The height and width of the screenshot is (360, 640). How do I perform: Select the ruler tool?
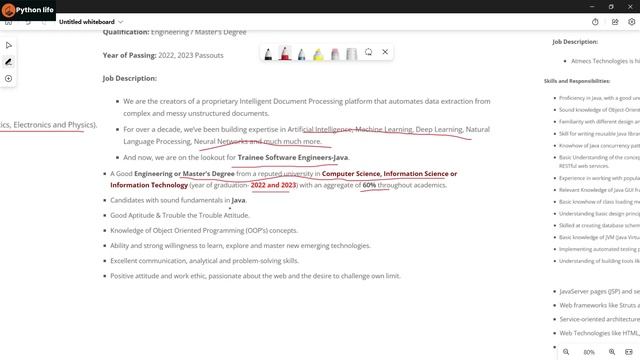click(351, 53)
